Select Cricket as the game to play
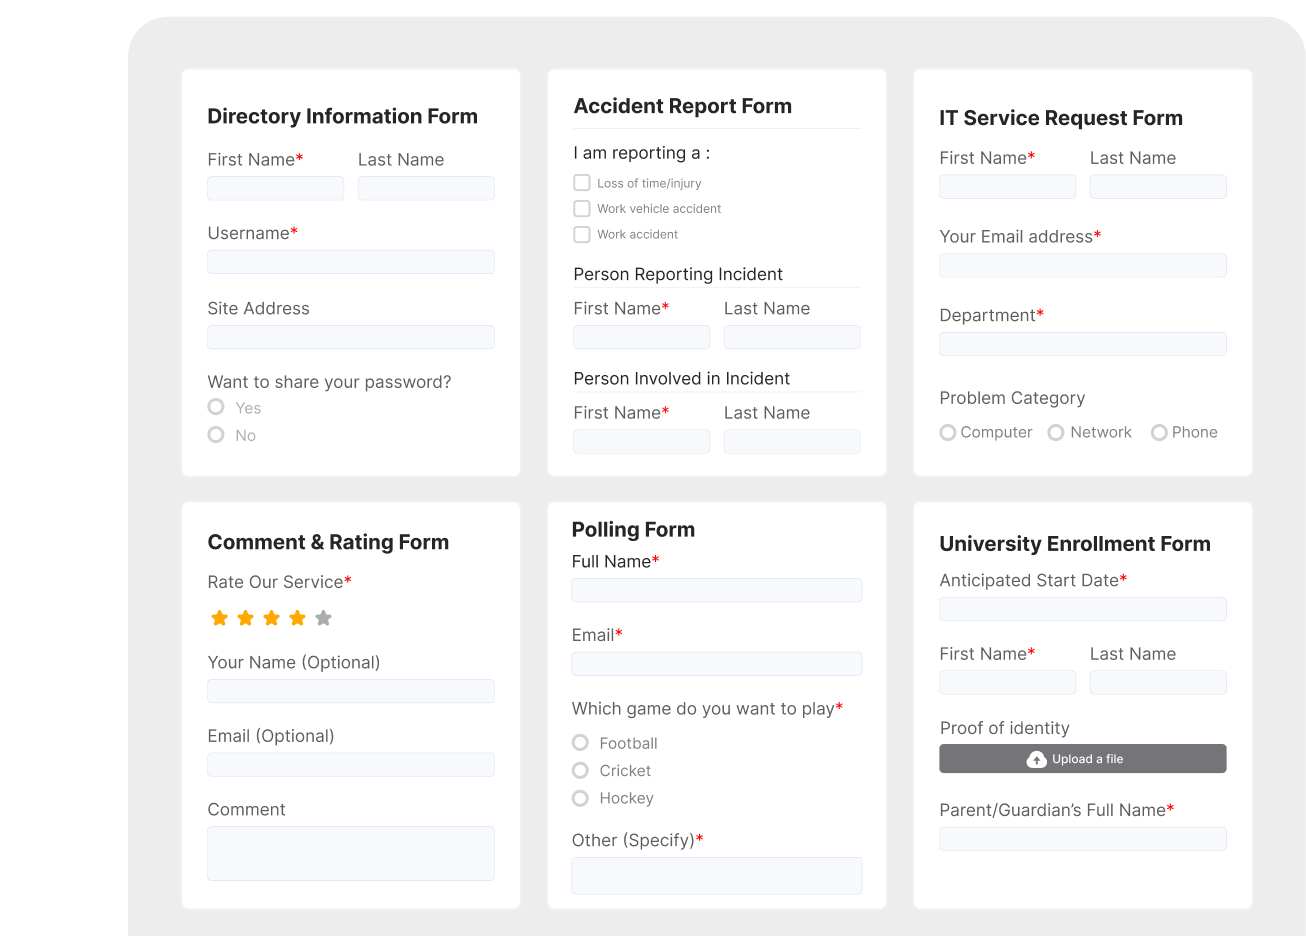1306x936 pixels. [580, 771]
